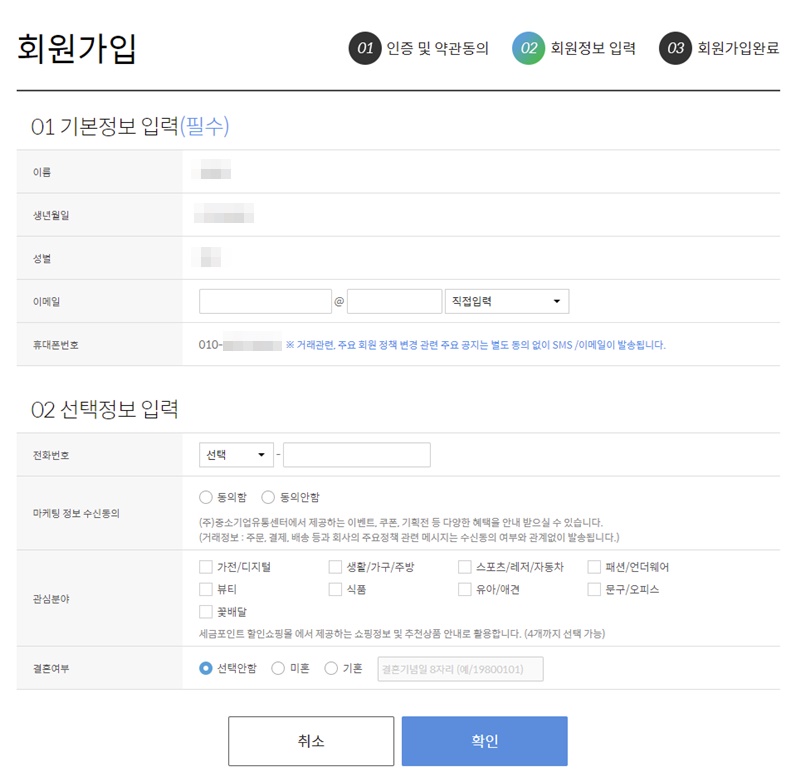
Task: Click the 전화번호 row label
Action: click(x=51, y=456)
